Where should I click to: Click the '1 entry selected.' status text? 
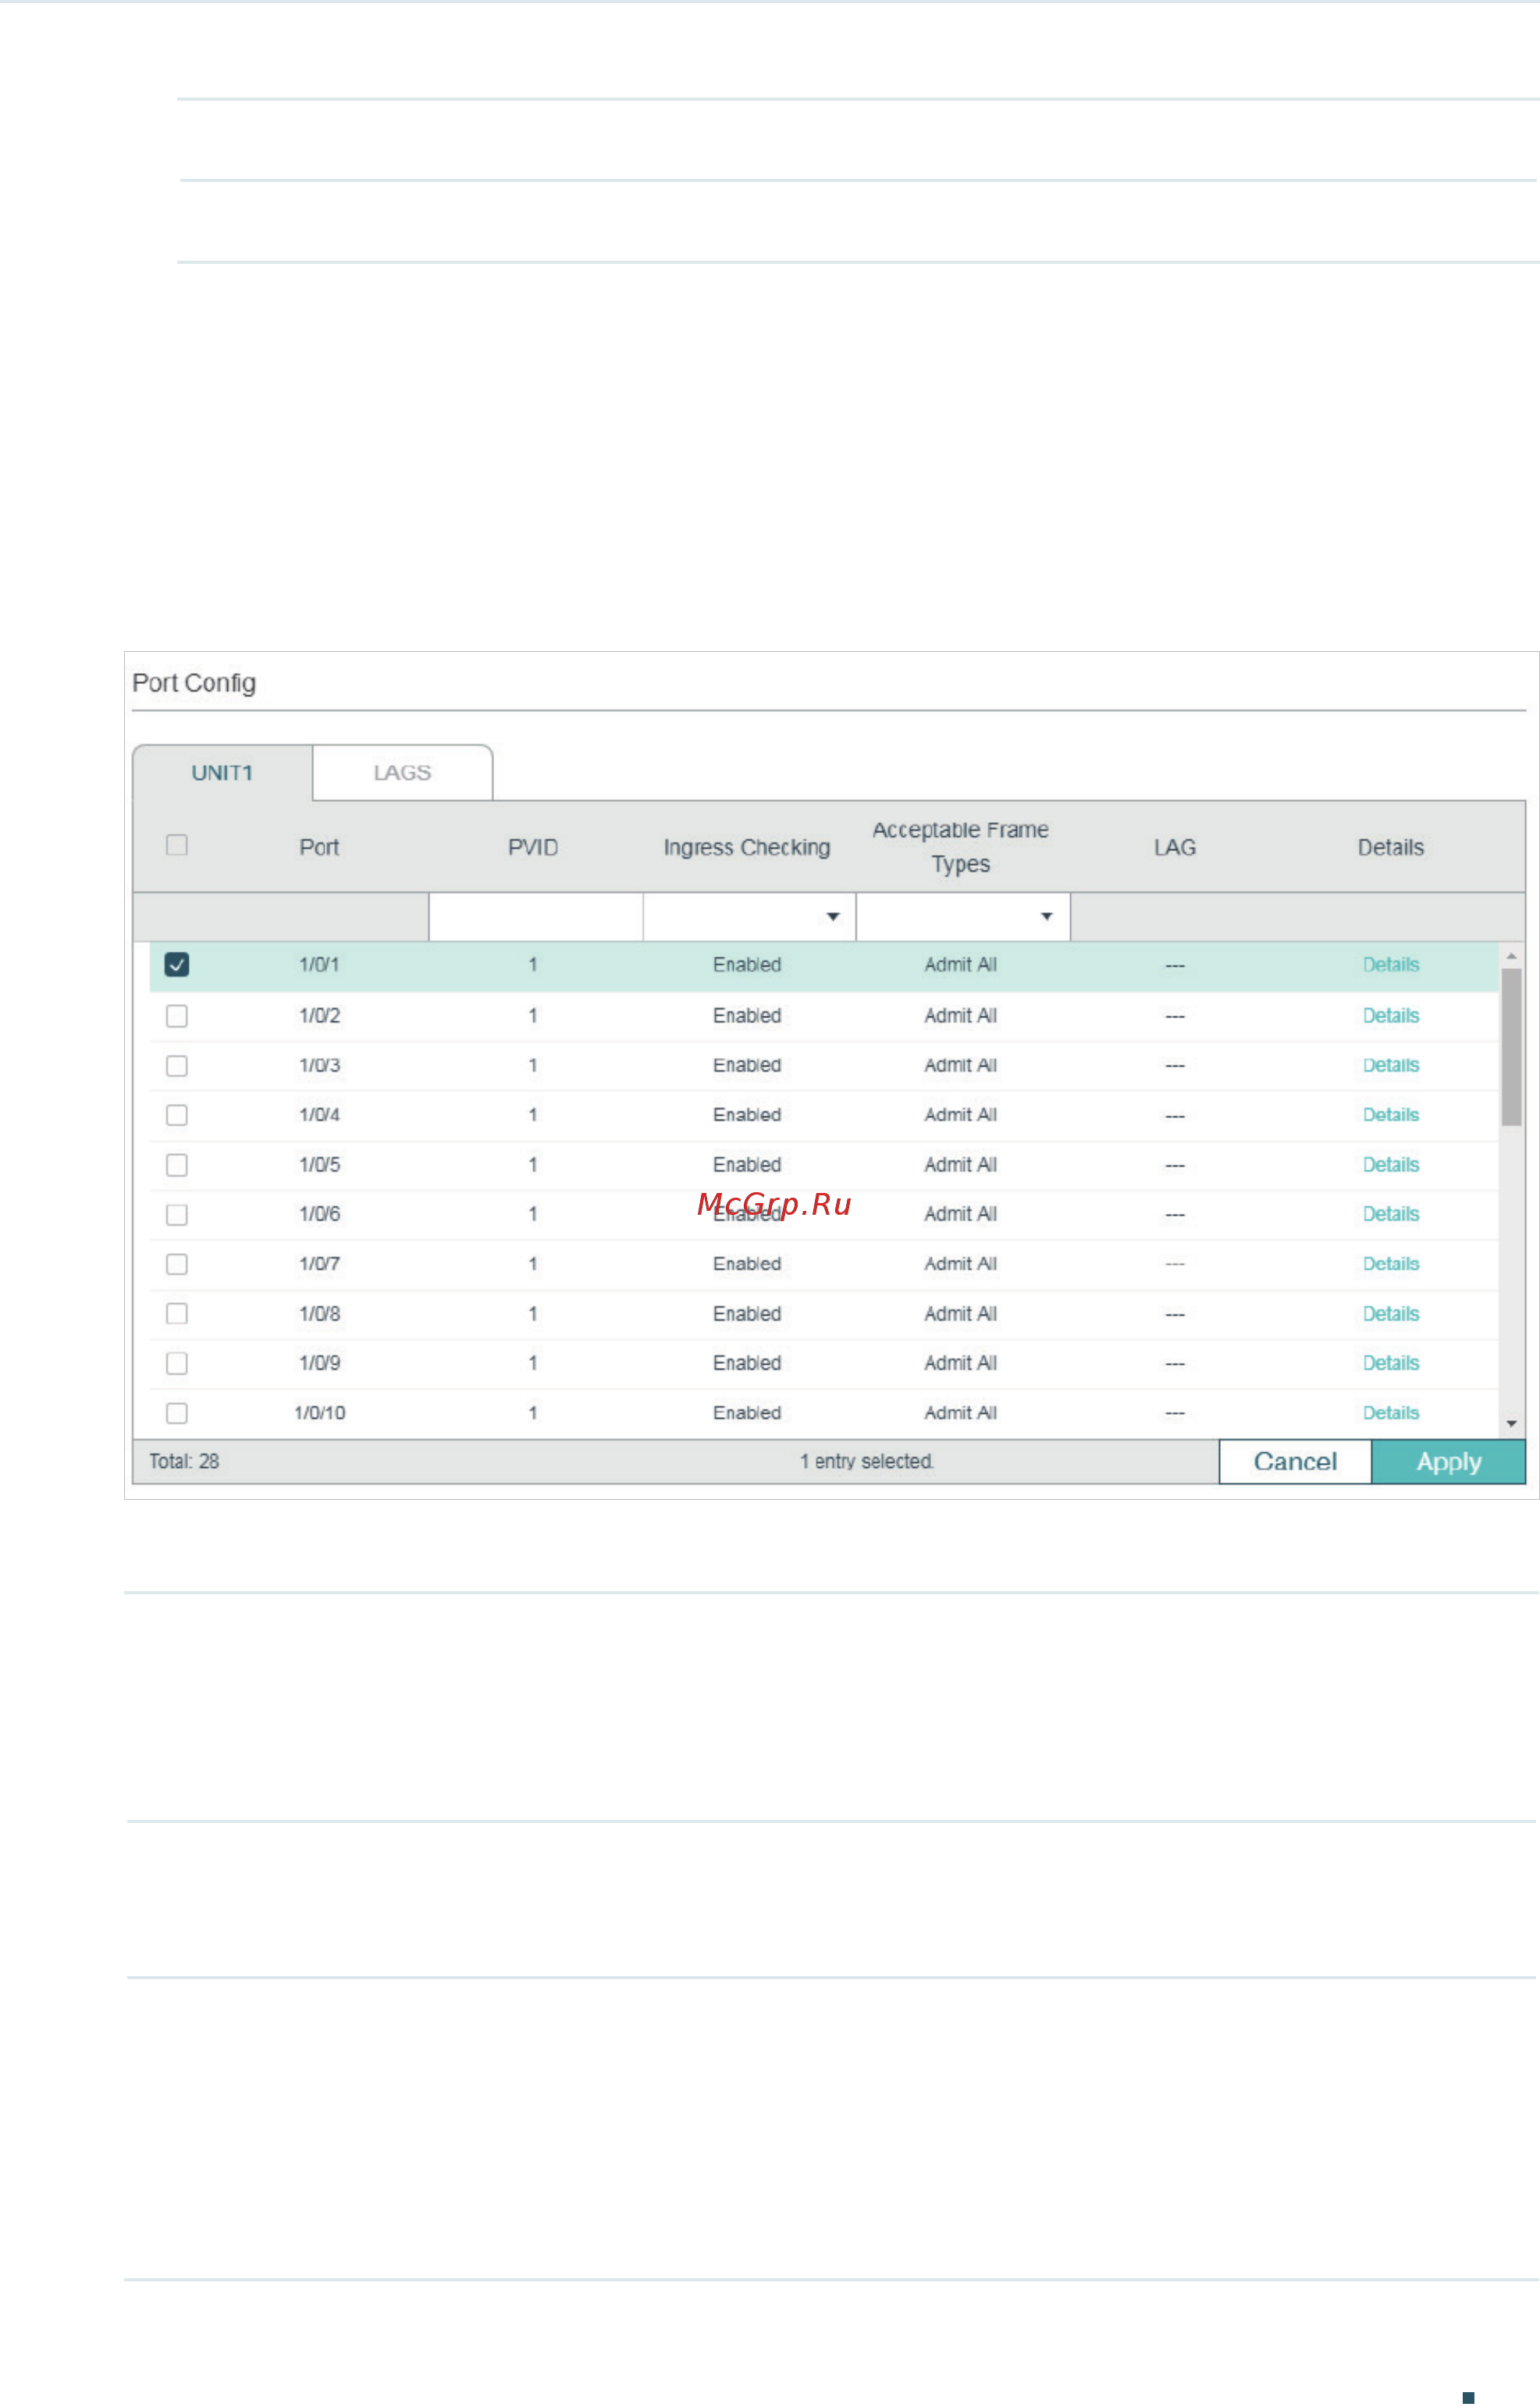click(x=867, y=1462)
